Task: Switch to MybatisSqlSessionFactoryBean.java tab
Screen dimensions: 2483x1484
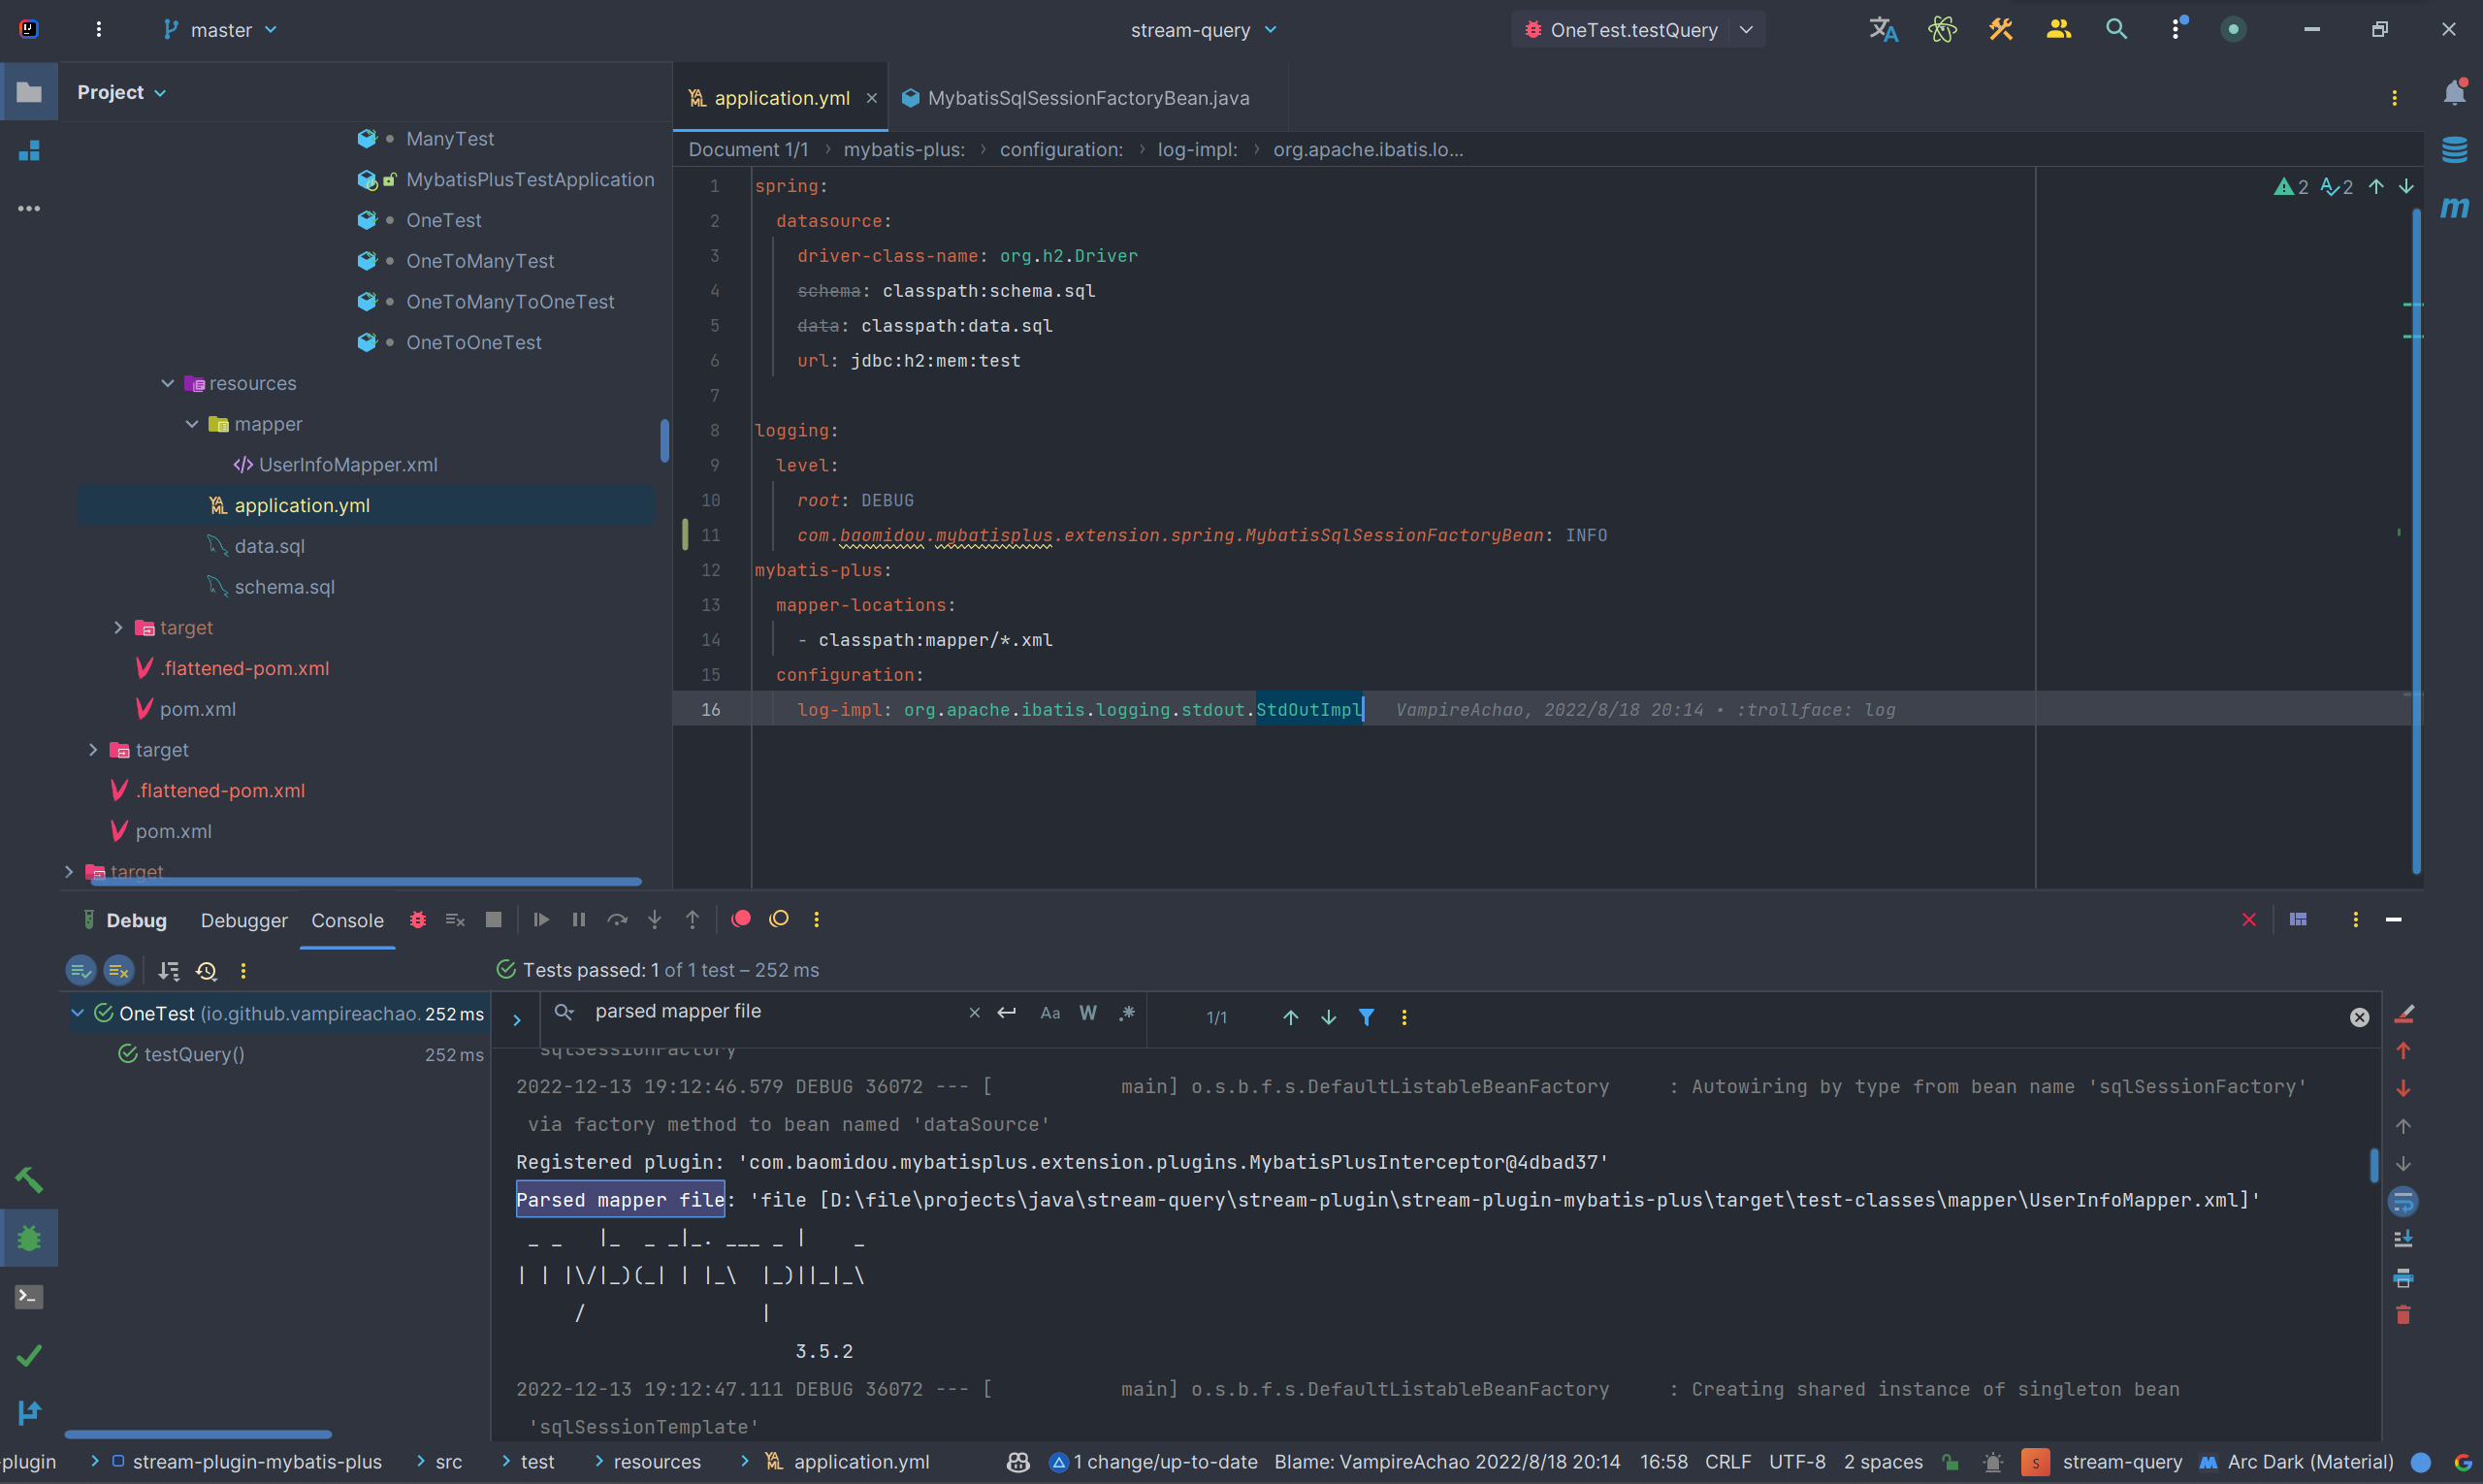Action: pyautogui.click(x=1087, y=98)
